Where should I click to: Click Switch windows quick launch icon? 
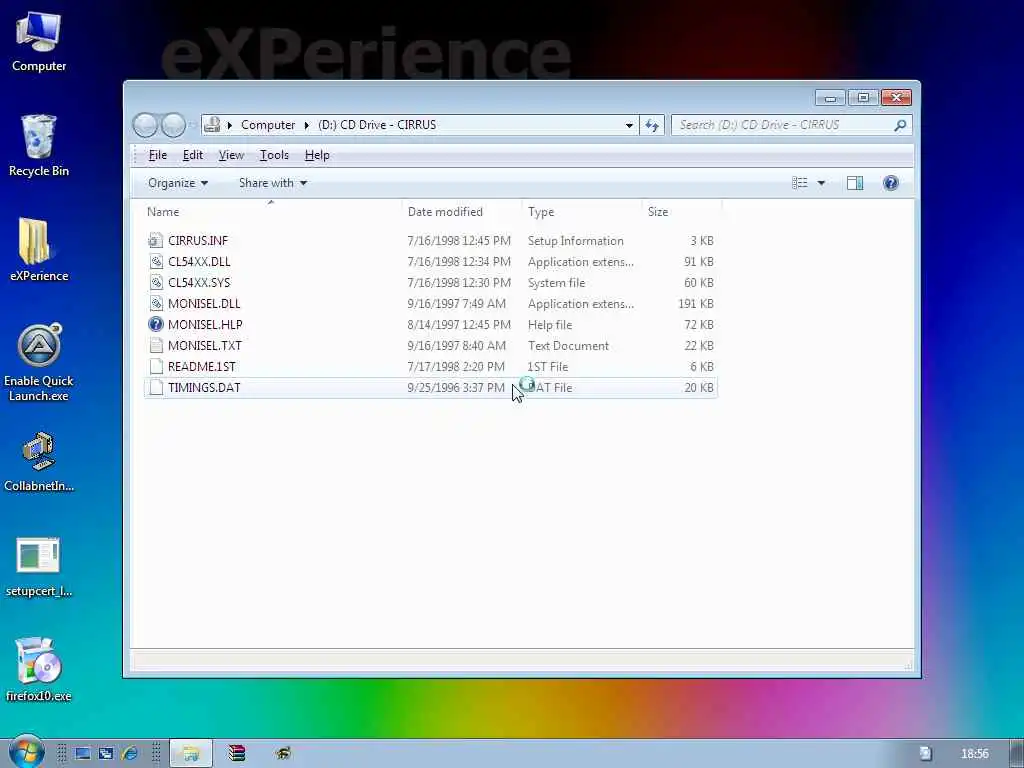(x=106, y=754)
